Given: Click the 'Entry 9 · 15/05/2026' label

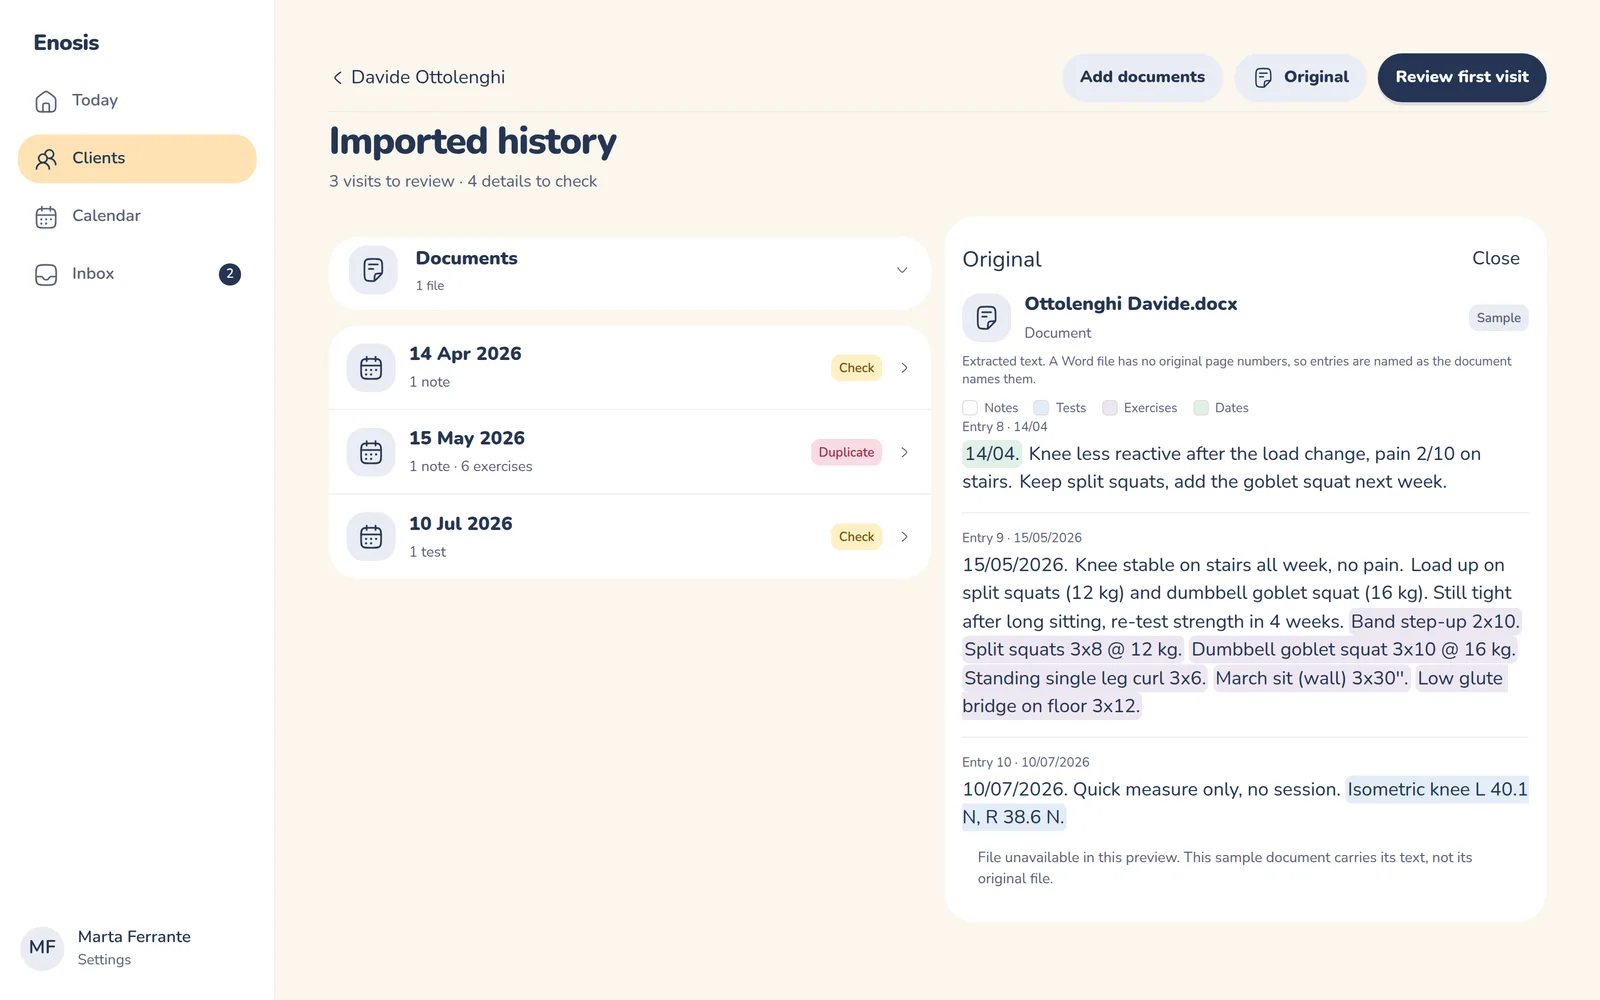Looking at the screenshot, I should (1022, 538).
